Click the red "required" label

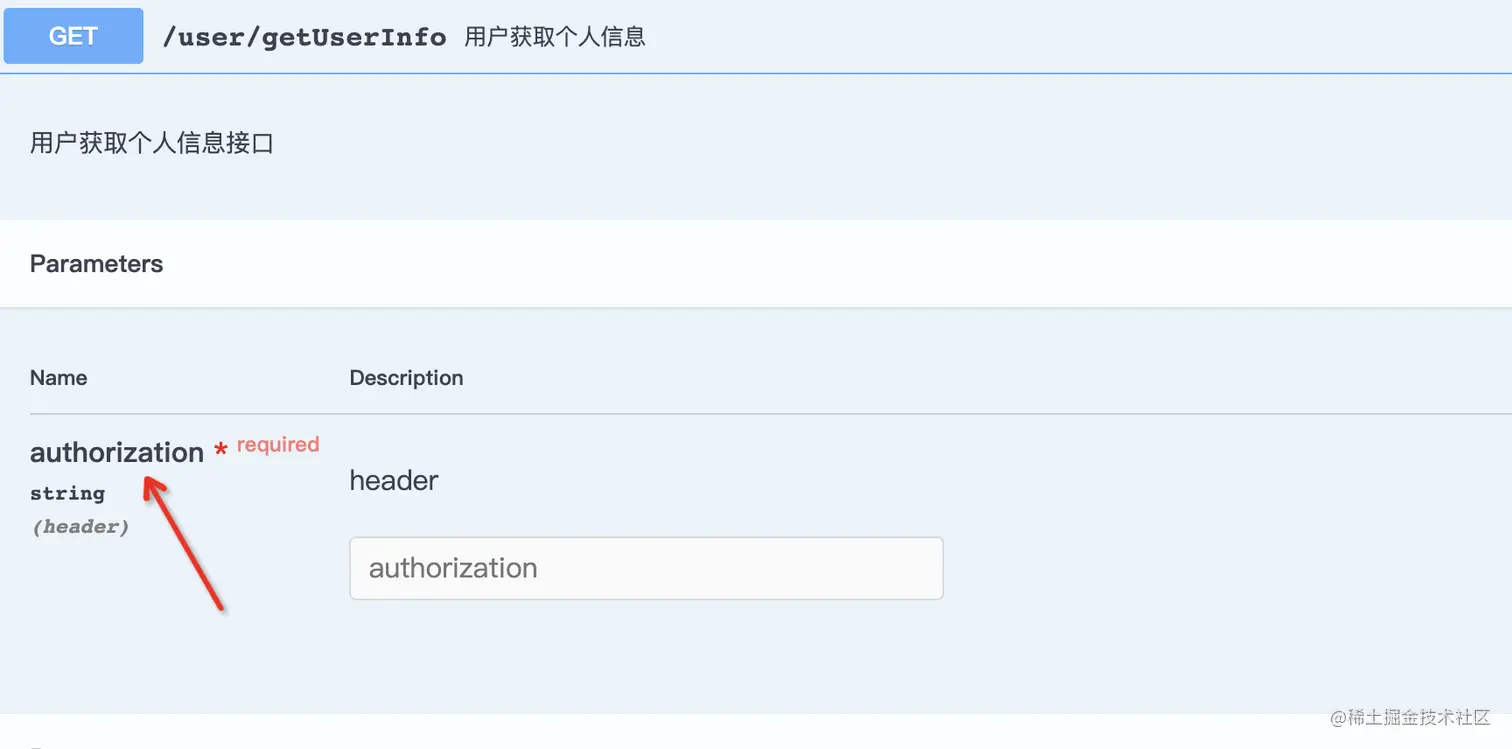[x=278, y=444]
